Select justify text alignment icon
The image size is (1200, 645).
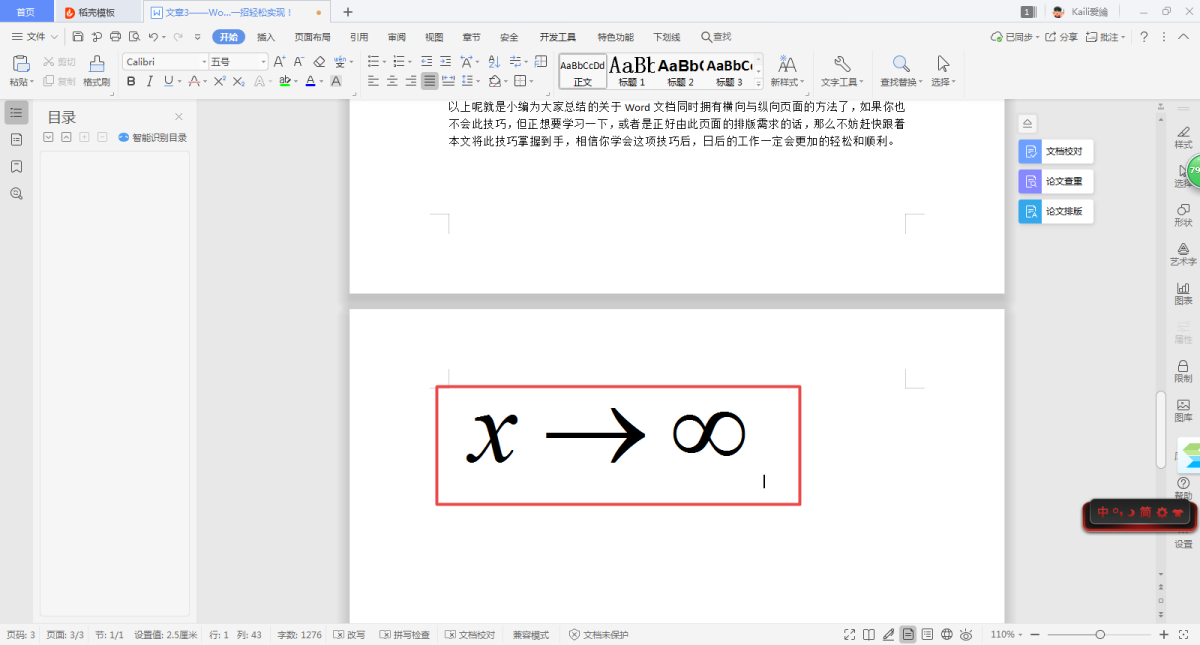tap(429, 81)
